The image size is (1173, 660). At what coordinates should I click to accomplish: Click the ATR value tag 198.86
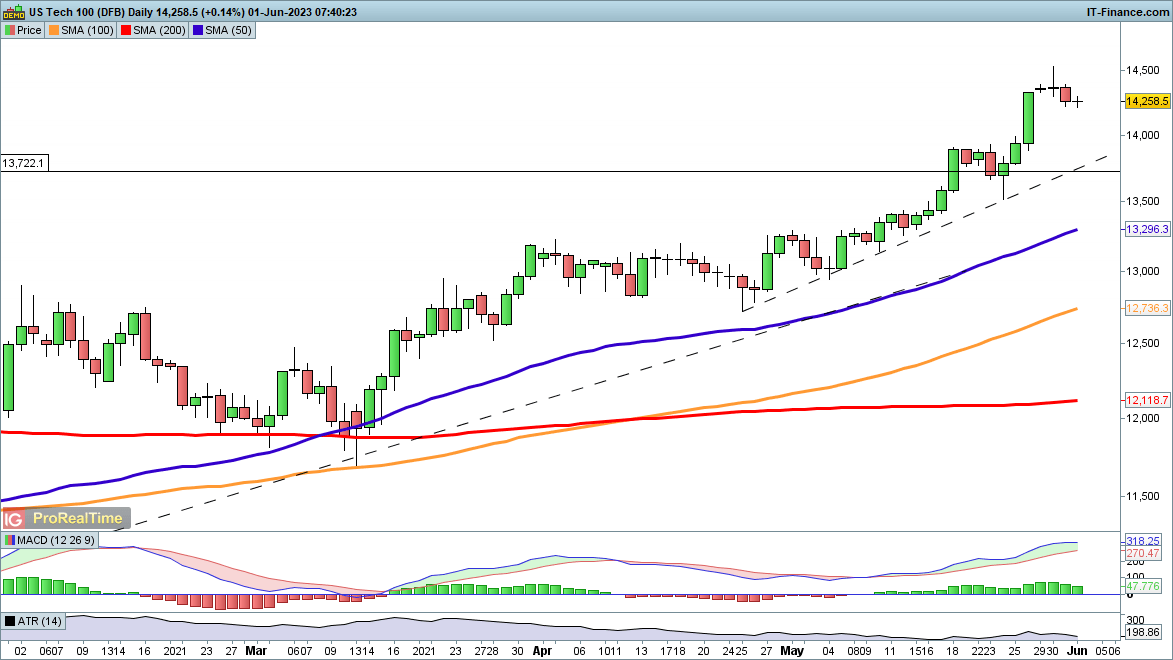click(1143, 632)
